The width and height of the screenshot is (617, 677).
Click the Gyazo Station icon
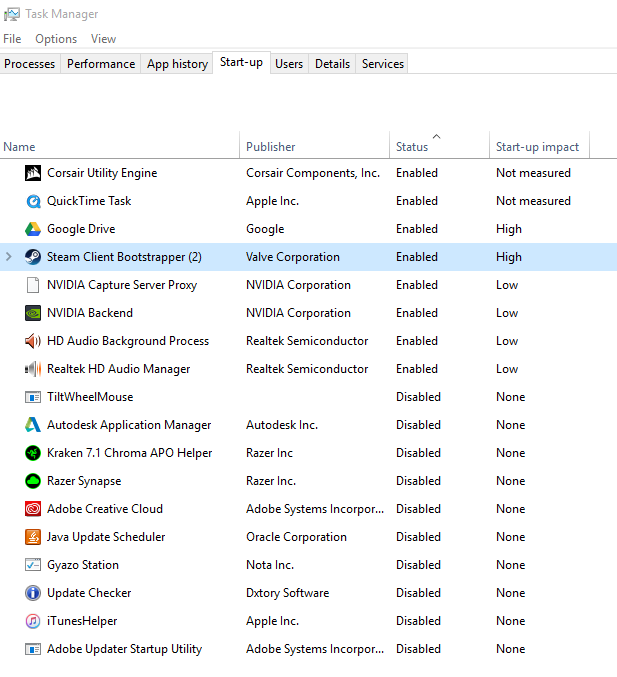coord(33,565)
